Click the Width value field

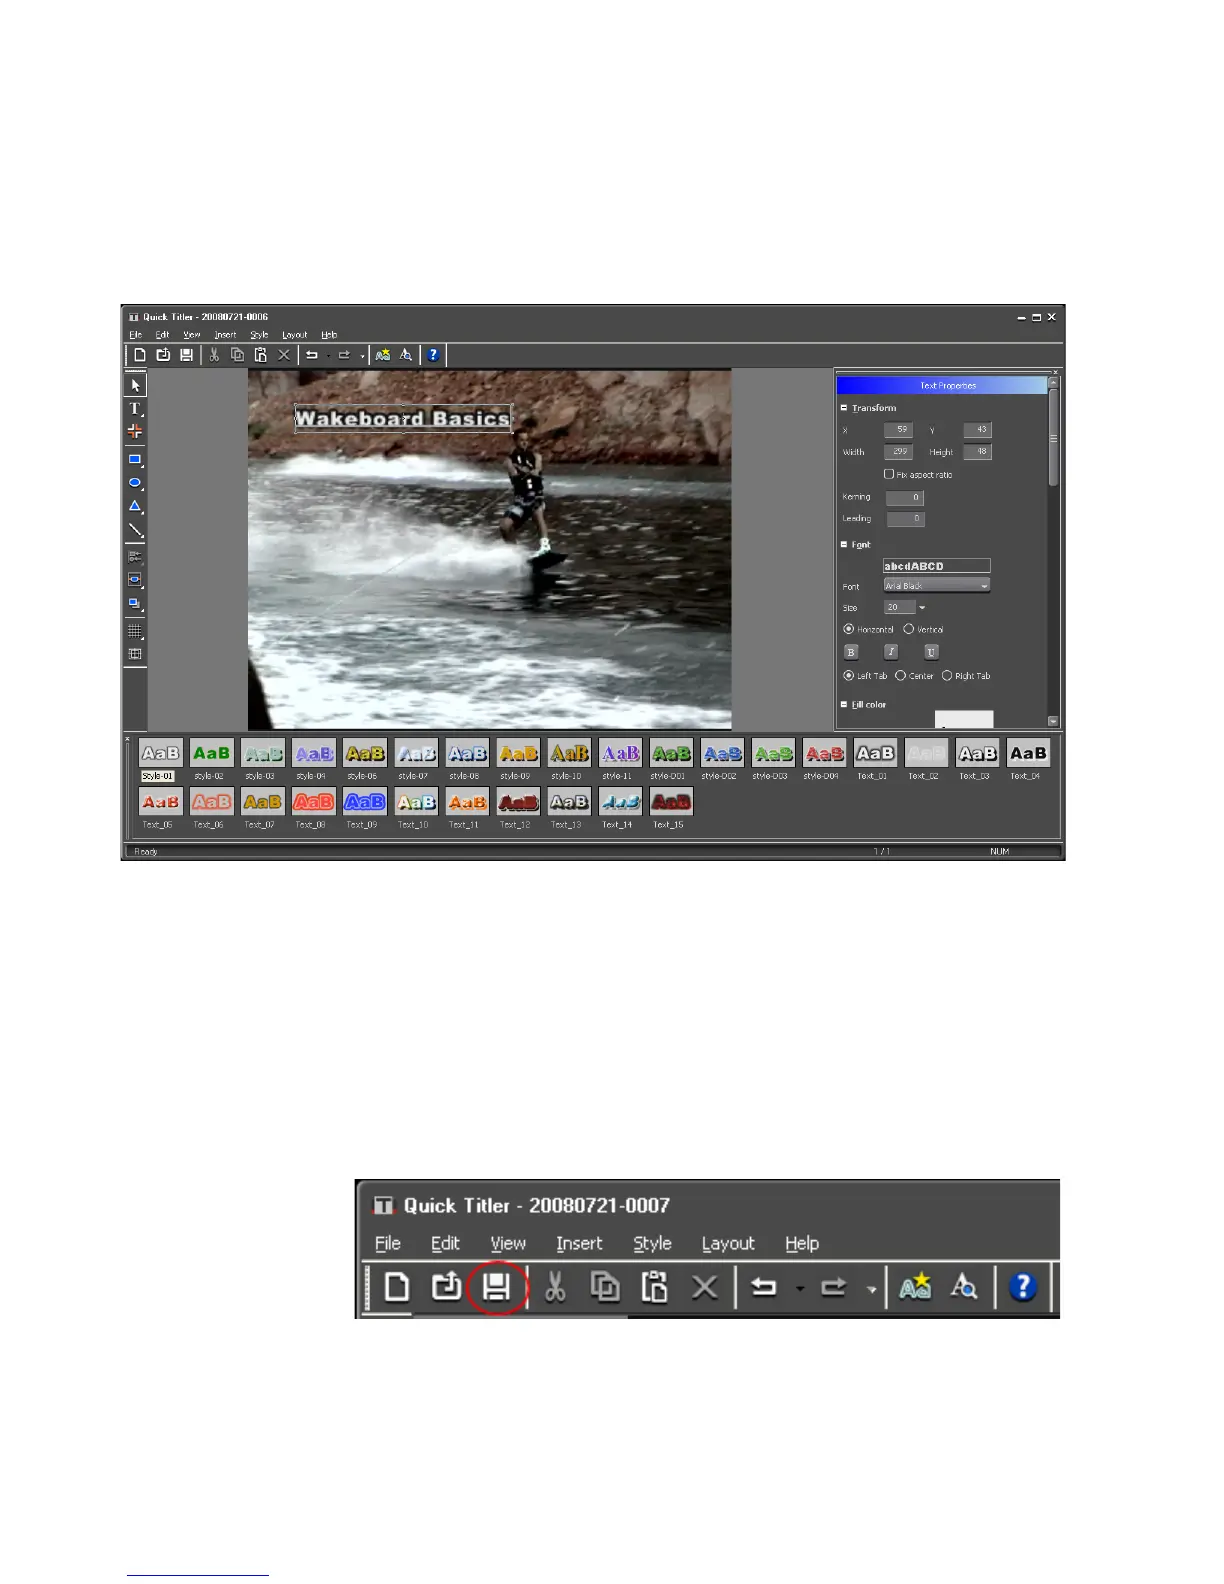898,452
